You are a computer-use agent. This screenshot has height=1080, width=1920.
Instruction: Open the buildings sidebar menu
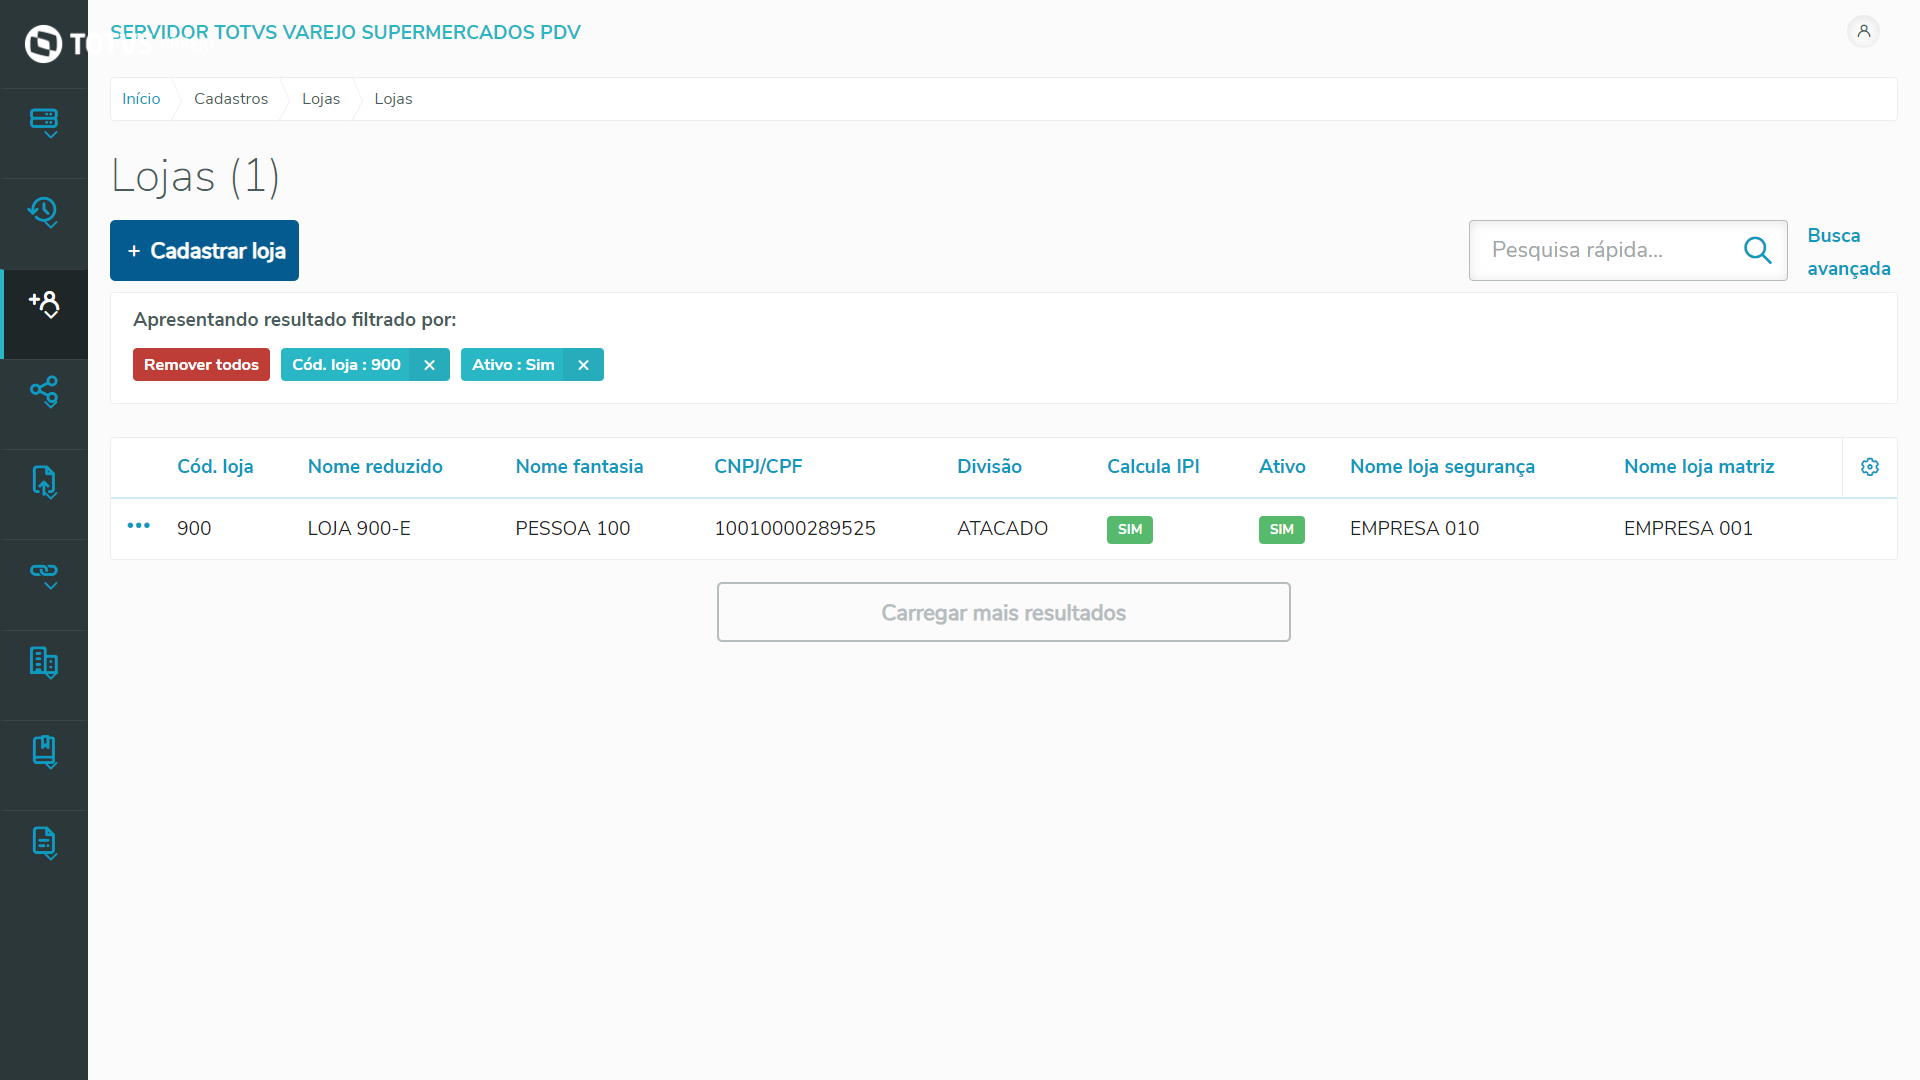pos(44,663)
